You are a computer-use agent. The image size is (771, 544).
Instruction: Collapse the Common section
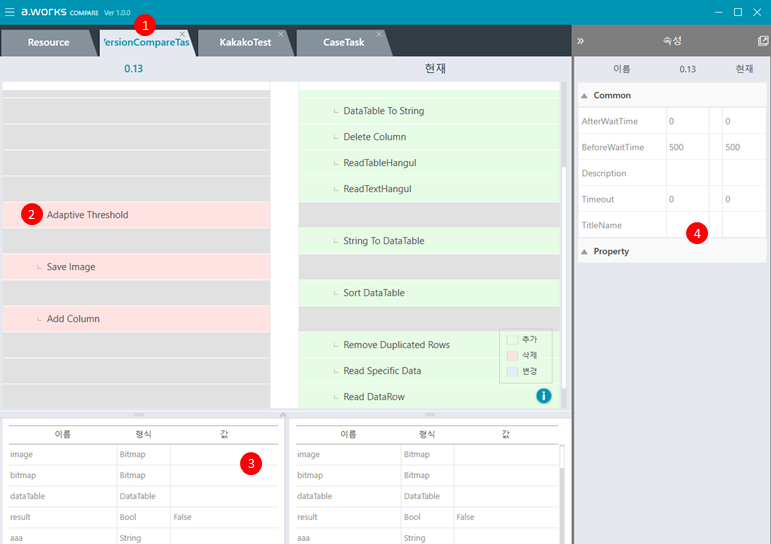[x=585, y=96]
